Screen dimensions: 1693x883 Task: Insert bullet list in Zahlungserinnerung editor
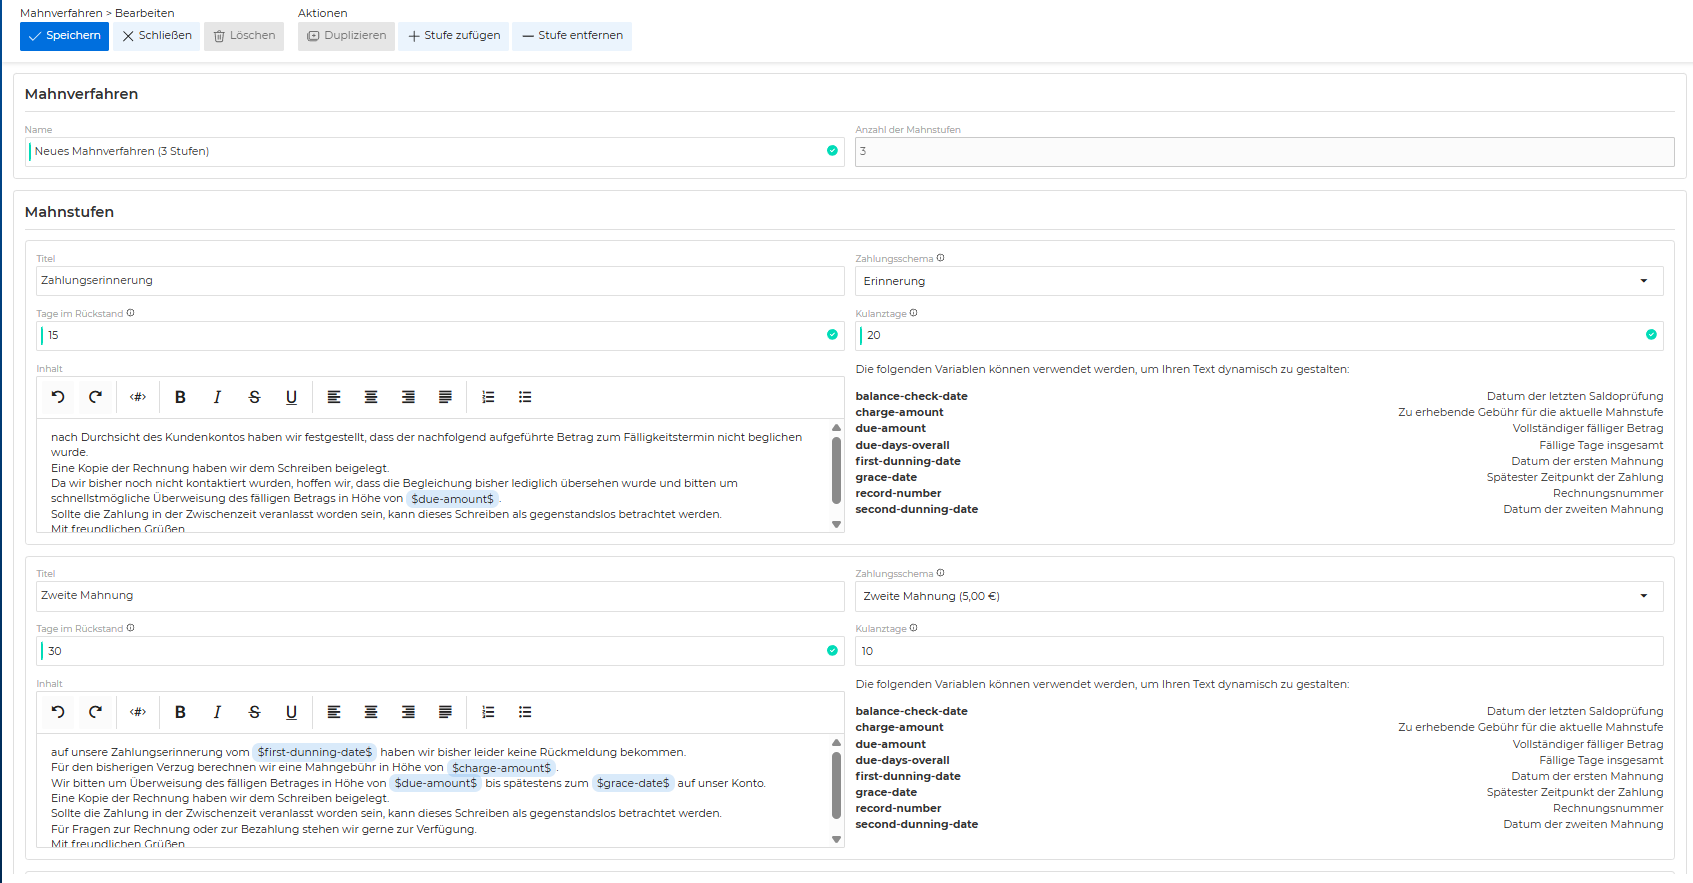tap(525, 397)
